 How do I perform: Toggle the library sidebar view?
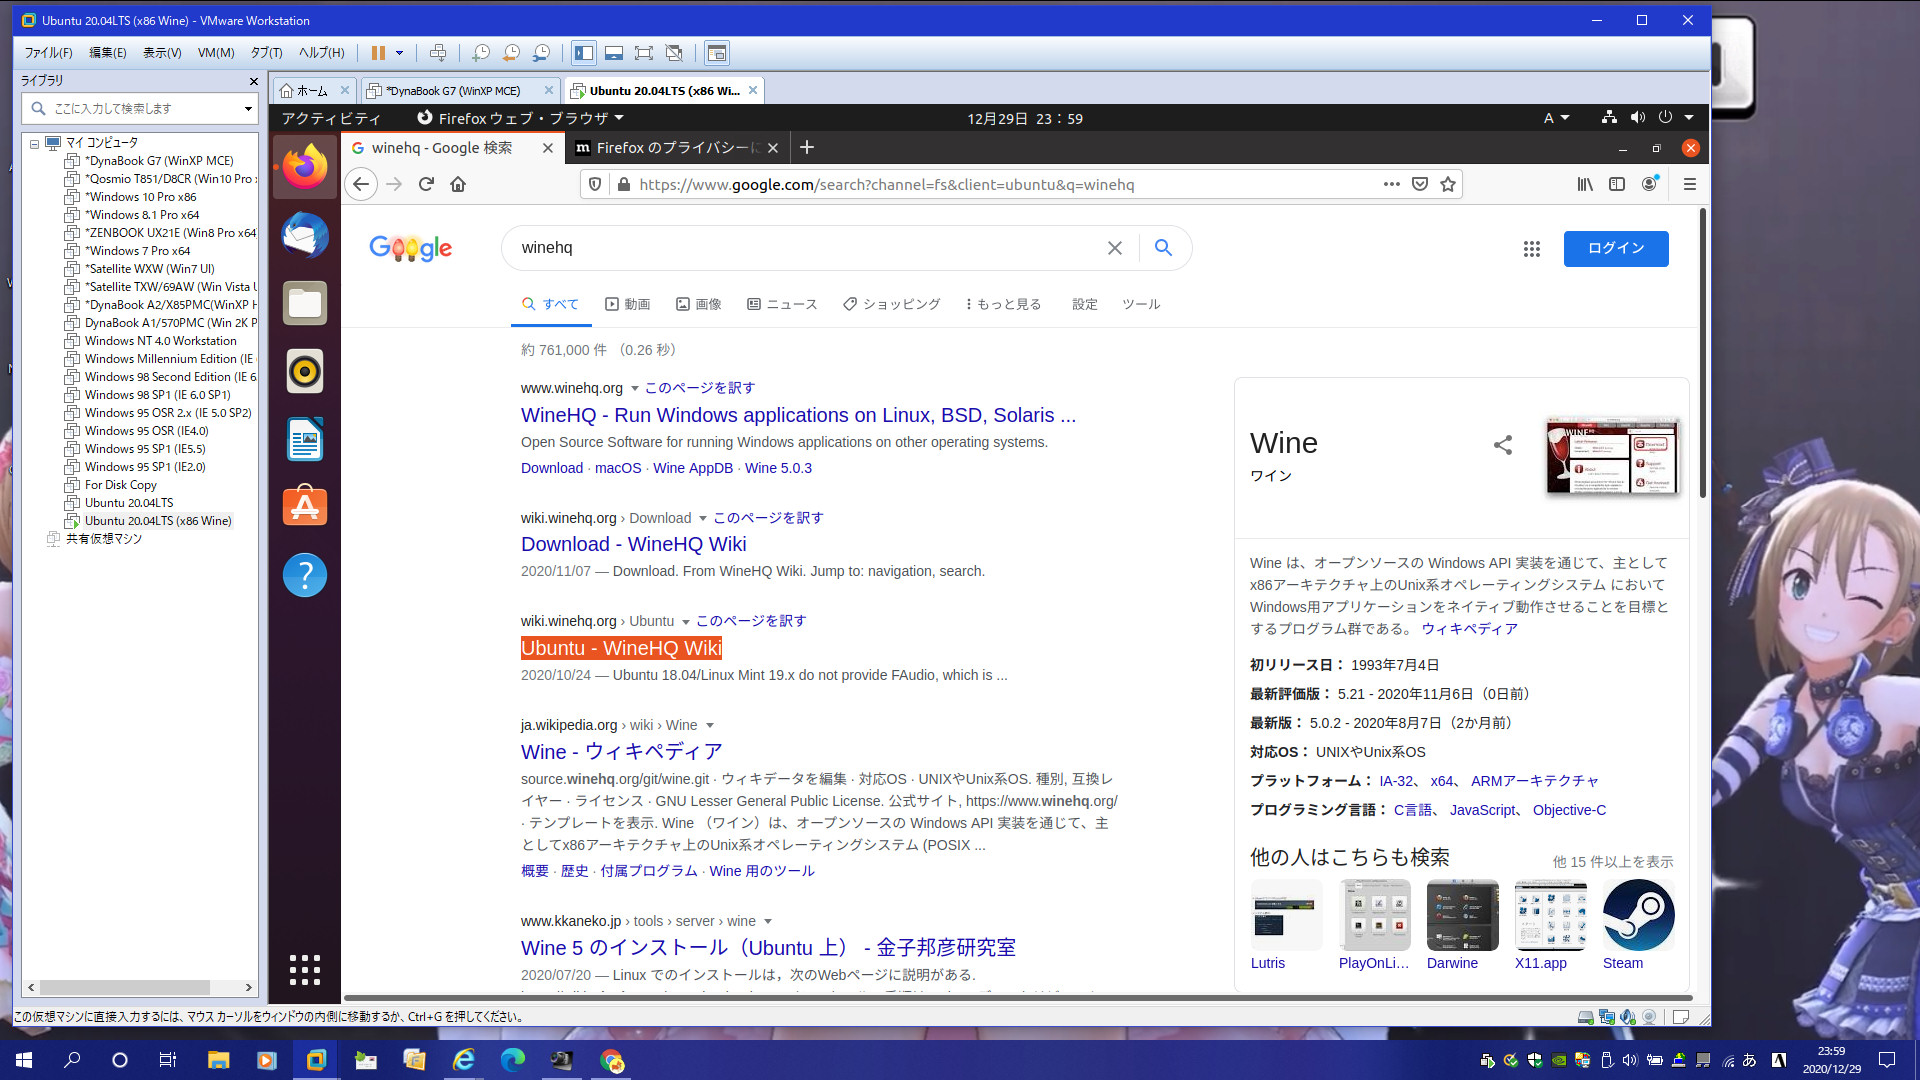pyautogui.click(x=584, y=53)
